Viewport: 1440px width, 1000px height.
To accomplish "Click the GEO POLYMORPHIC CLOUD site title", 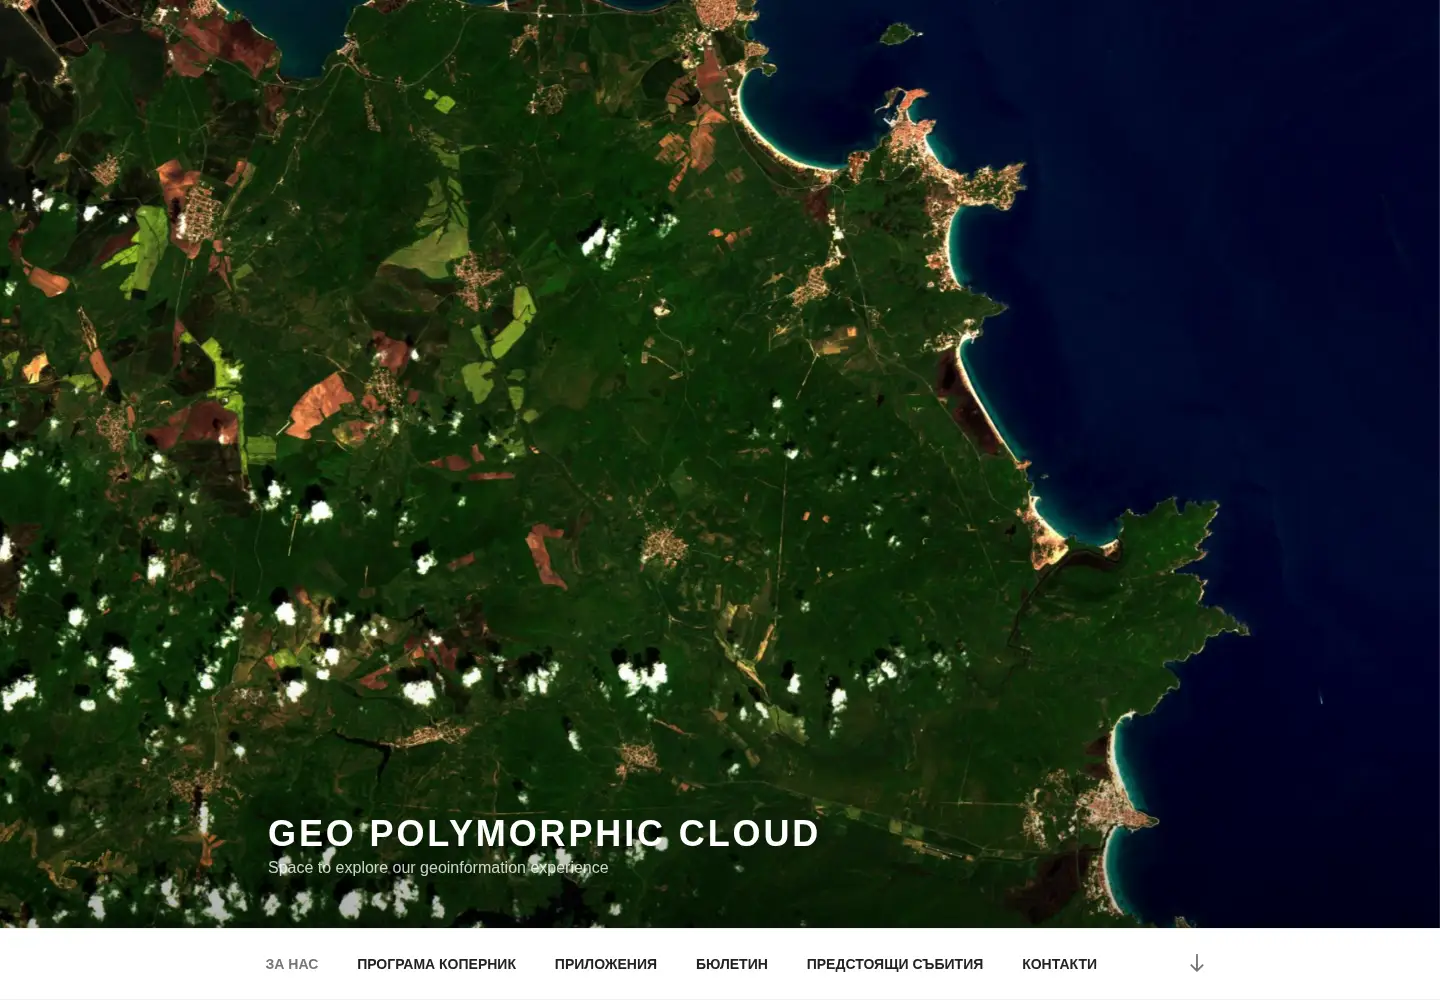I will tap(544, 833).
